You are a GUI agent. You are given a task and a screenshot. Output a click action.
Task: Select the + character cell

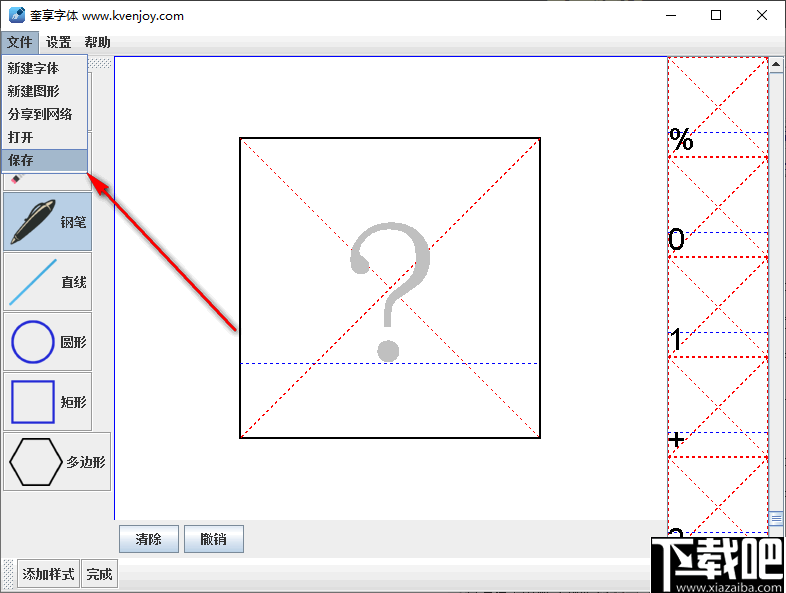point(718,407)
